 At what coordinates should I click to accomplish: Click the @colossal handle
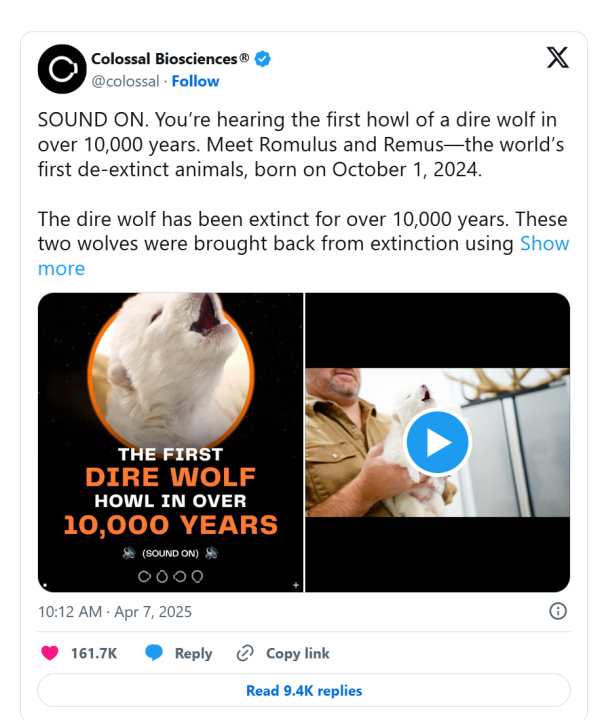pos(126,81)
